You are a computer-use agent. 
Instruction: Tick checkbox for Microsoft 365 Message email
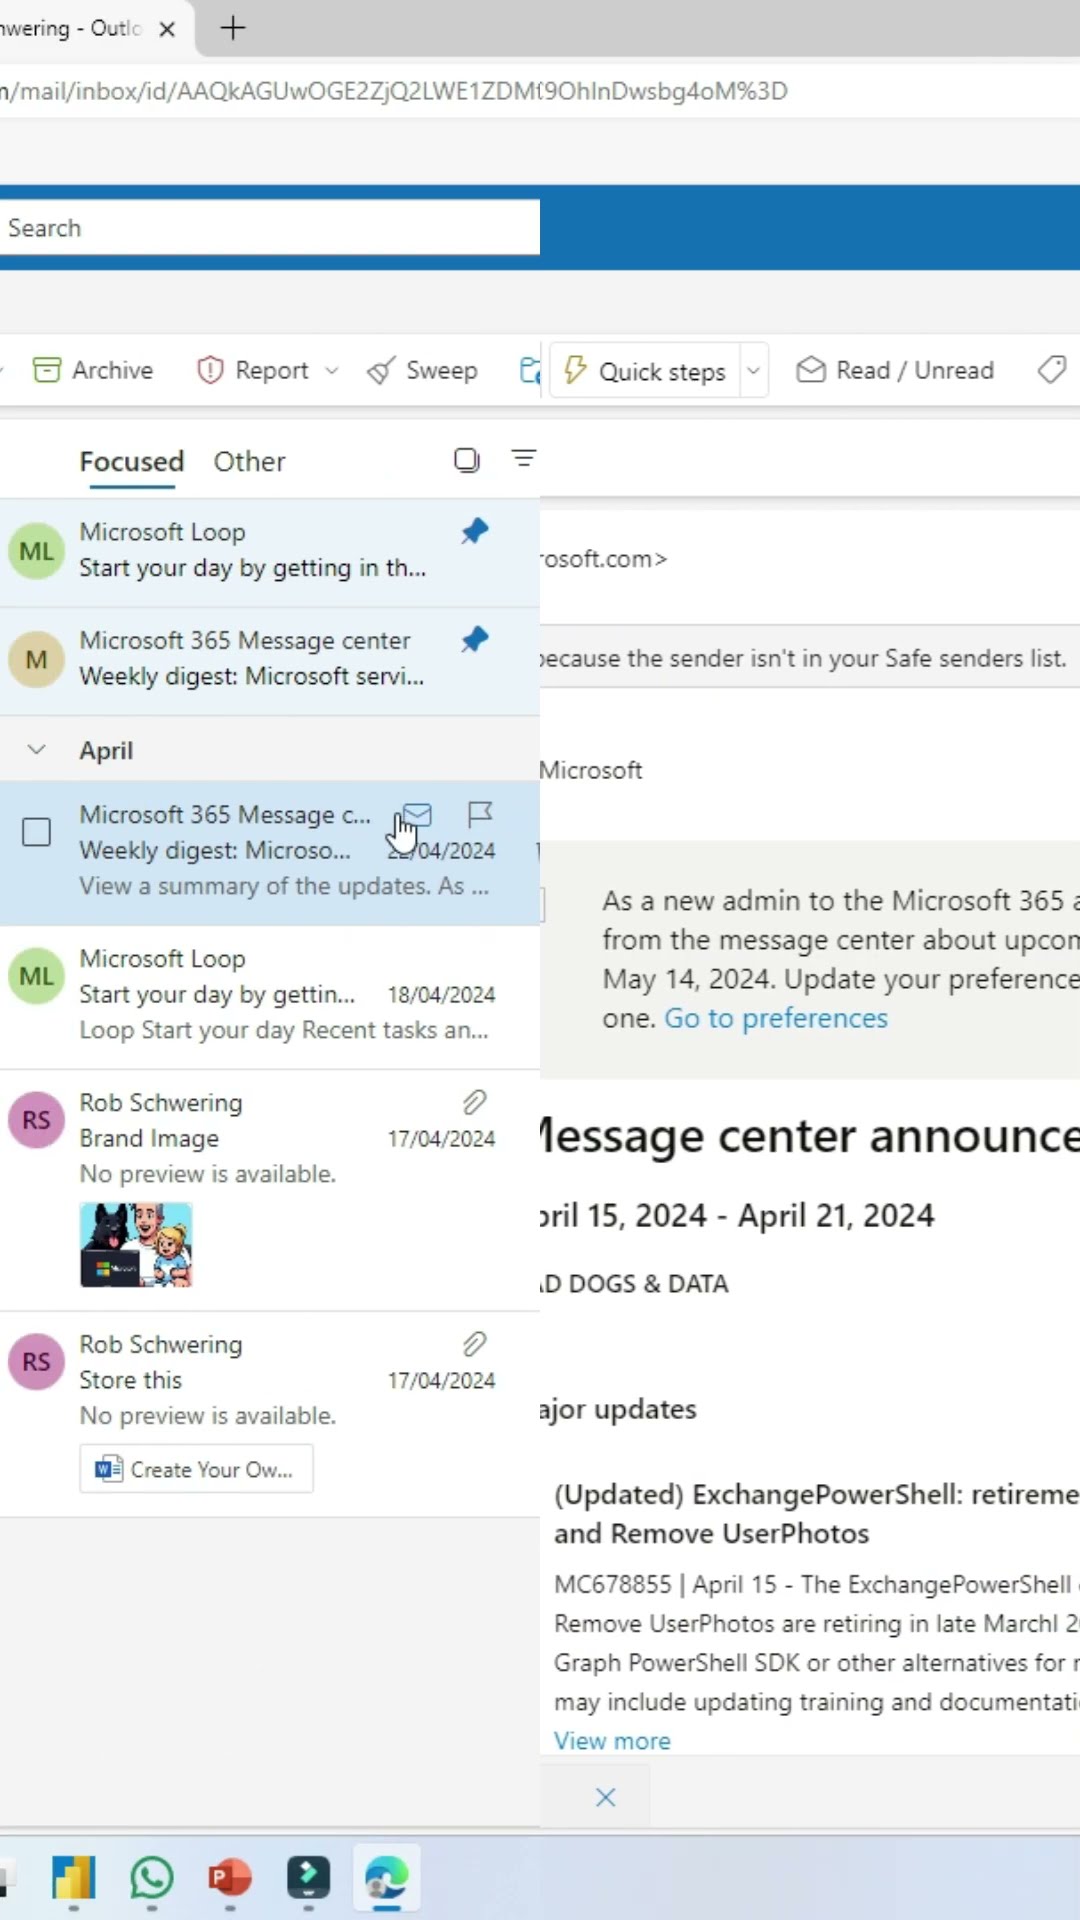[x=37, y=832]
